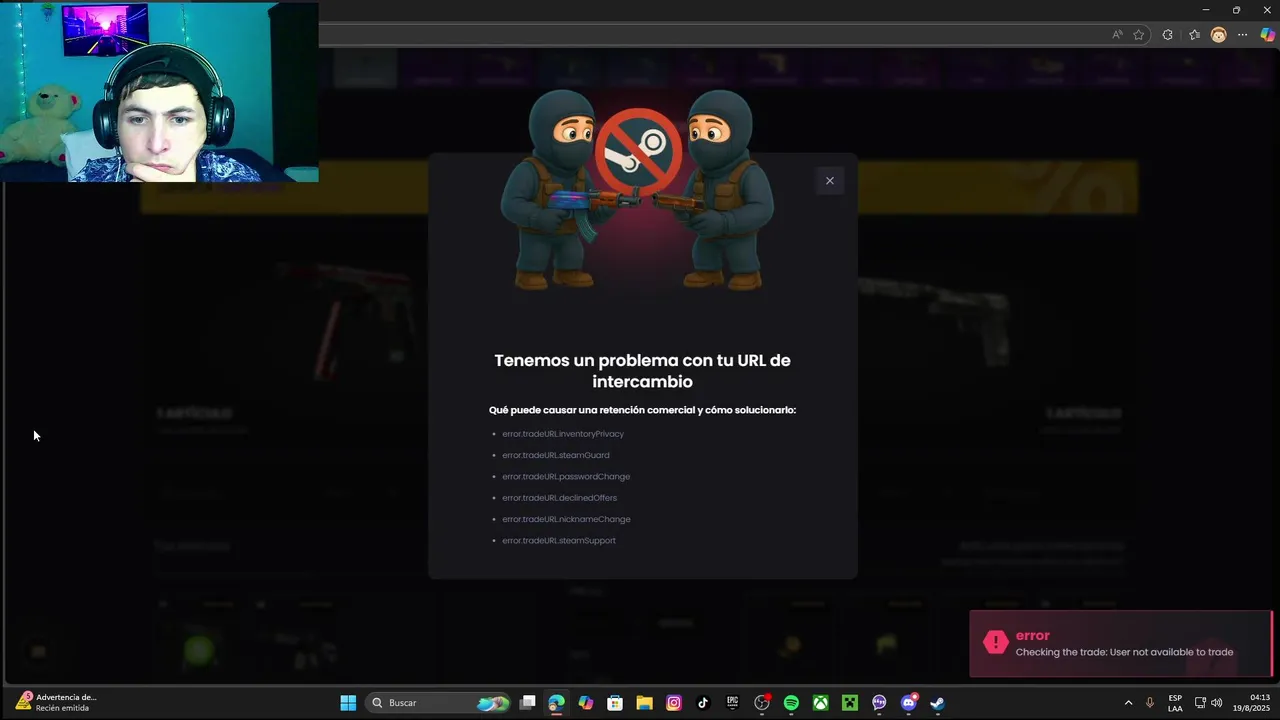Open the clock and date 04:13
Viewport: 1280px width, 720px height.
1252,703
